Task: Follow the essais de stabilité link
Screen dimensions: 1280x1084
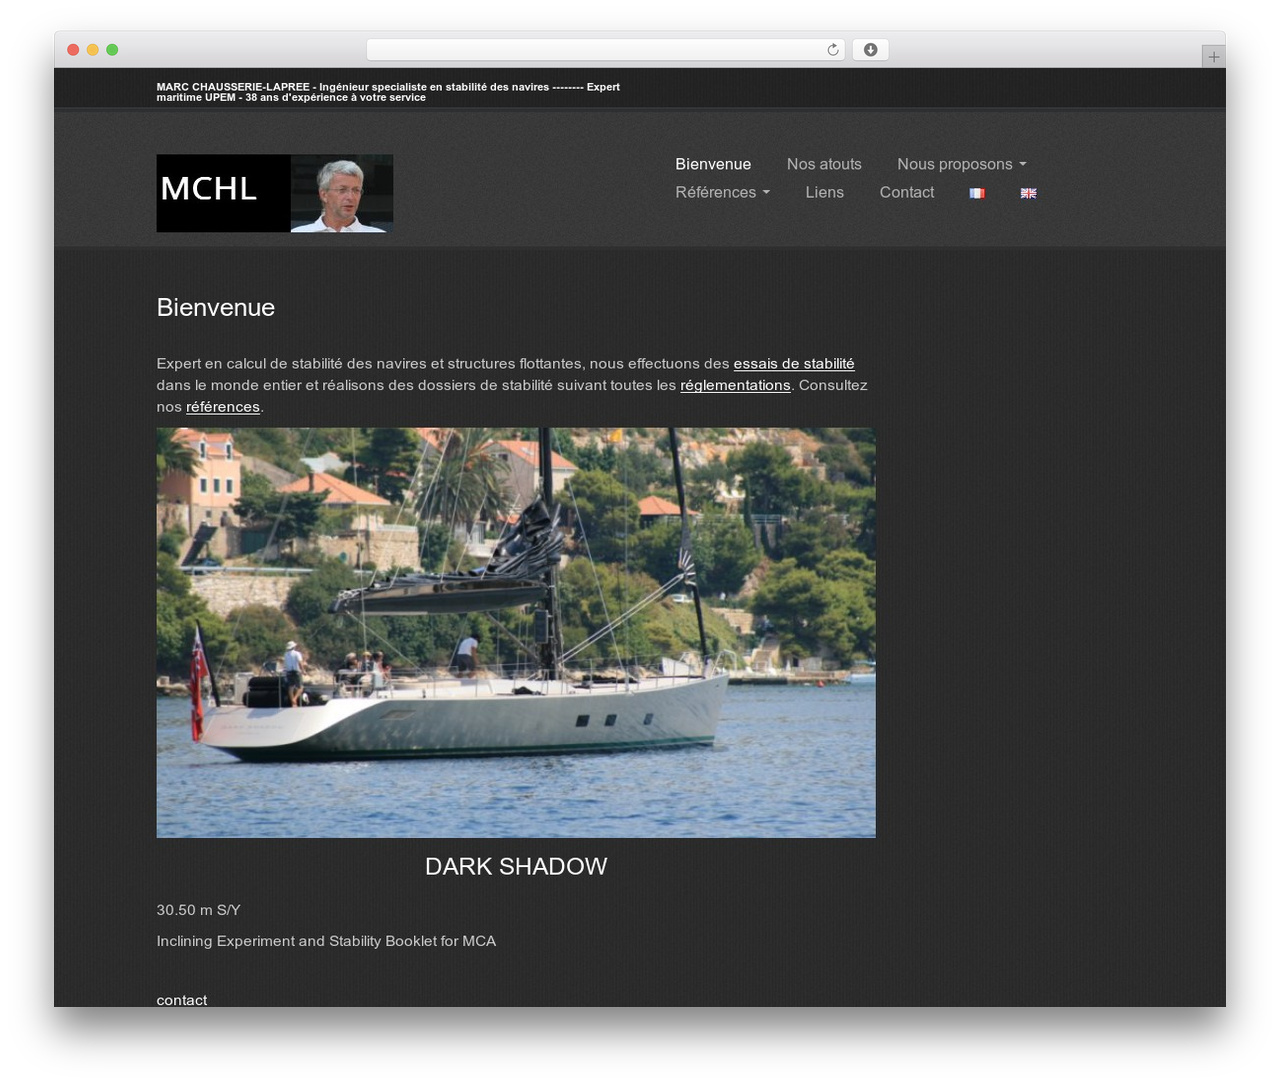Action: (794, 364)
